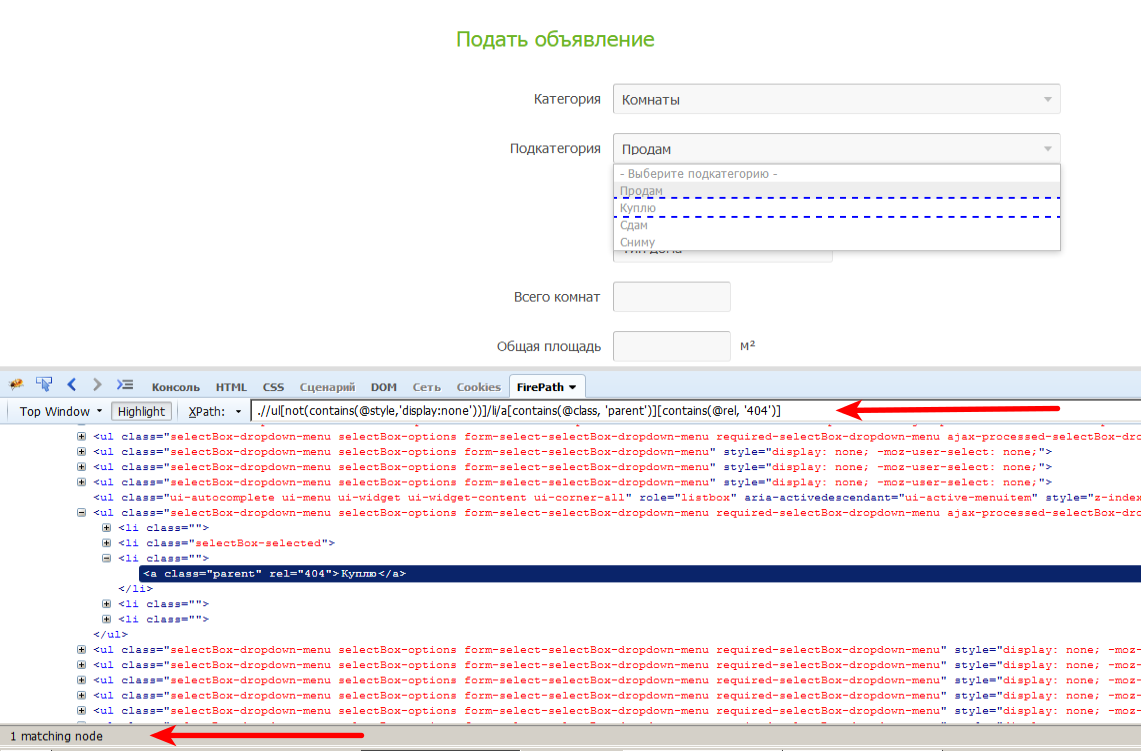Go back with the left arrow icon
The height and width of the screenshot is (751, 1141).
click(71, 384)
